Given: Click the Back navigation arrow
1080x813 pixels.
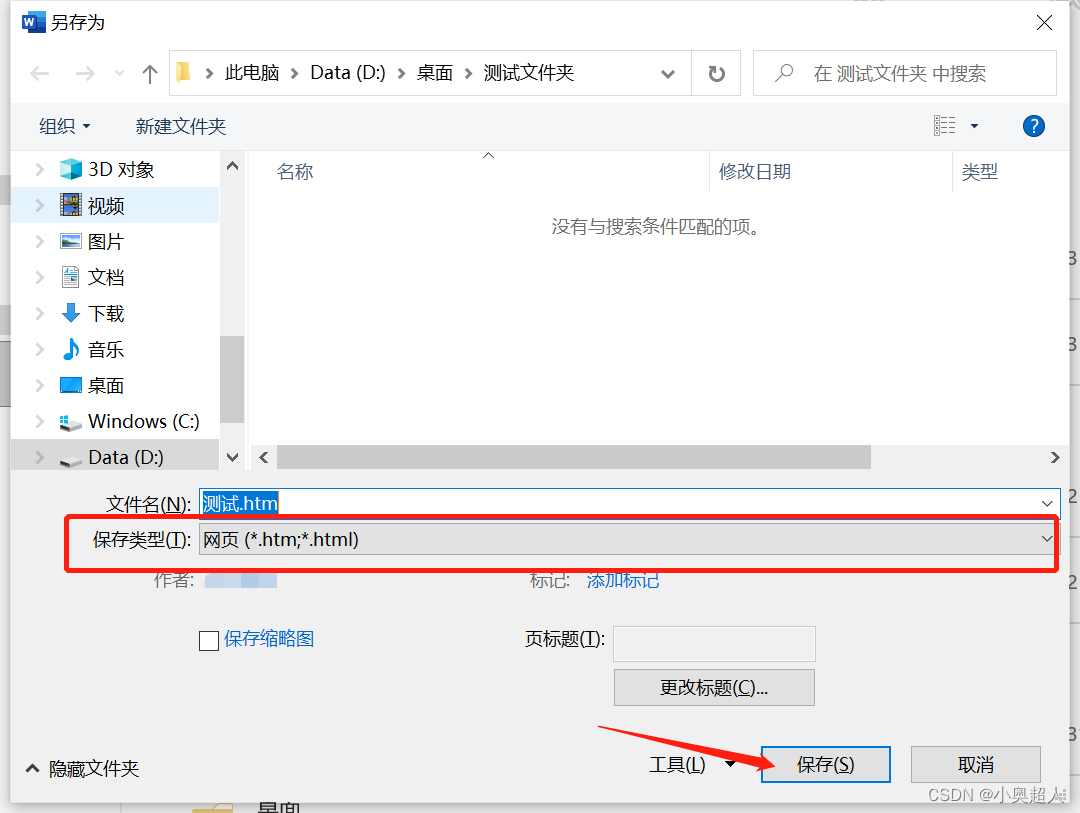Looking at the screenshot, I should (x=40, y=73).
